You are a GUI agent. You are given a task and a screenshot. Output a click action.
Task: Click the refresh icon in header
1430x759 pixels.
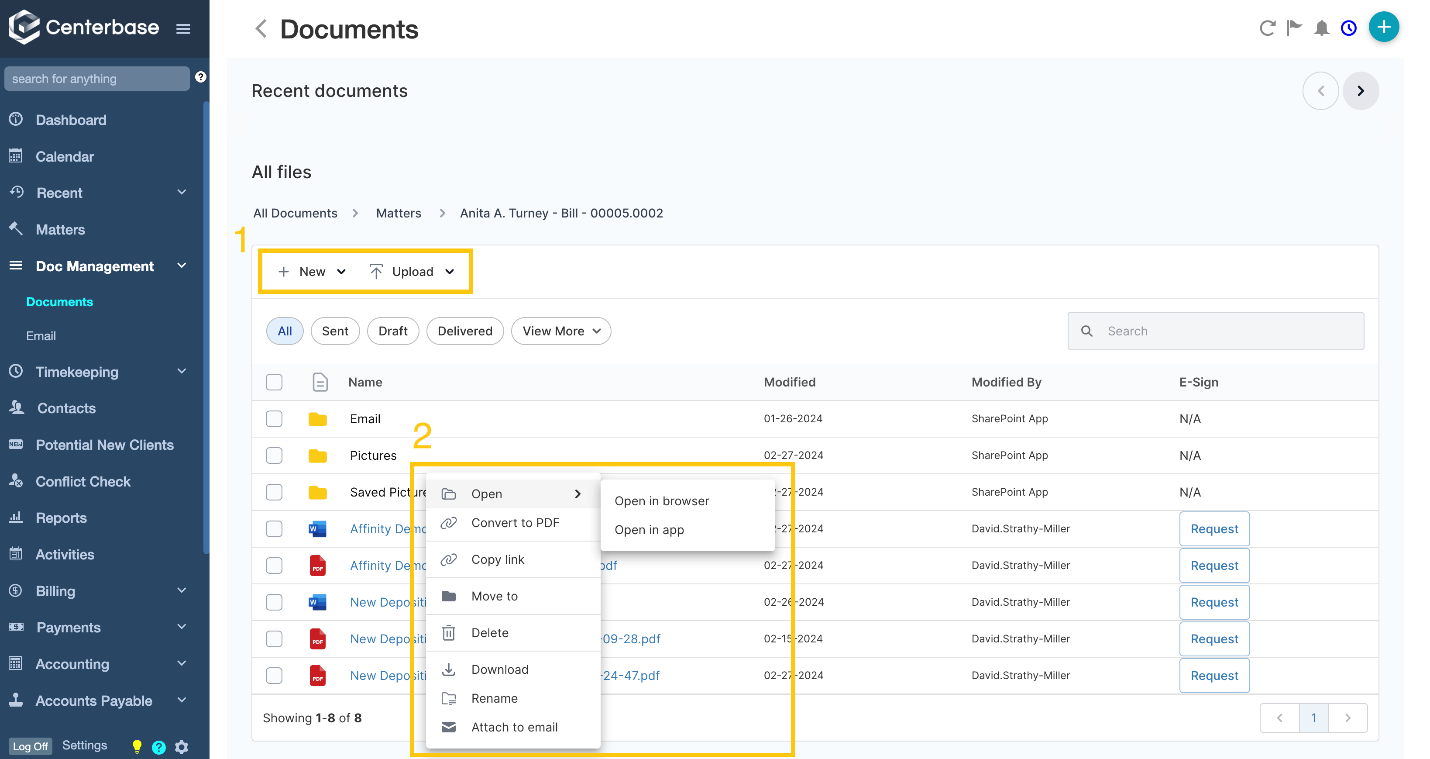pos(1267,28)
